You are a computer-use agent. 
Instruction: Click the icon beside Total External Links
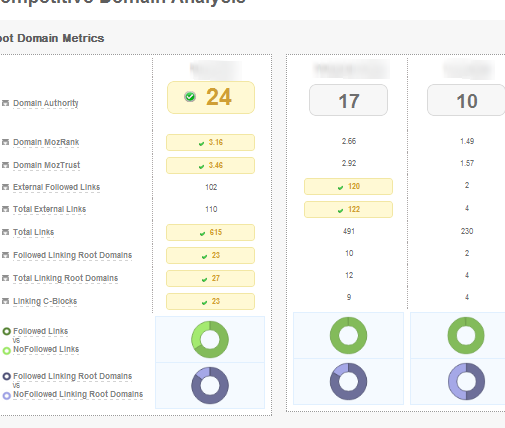[x=5, y=209]
